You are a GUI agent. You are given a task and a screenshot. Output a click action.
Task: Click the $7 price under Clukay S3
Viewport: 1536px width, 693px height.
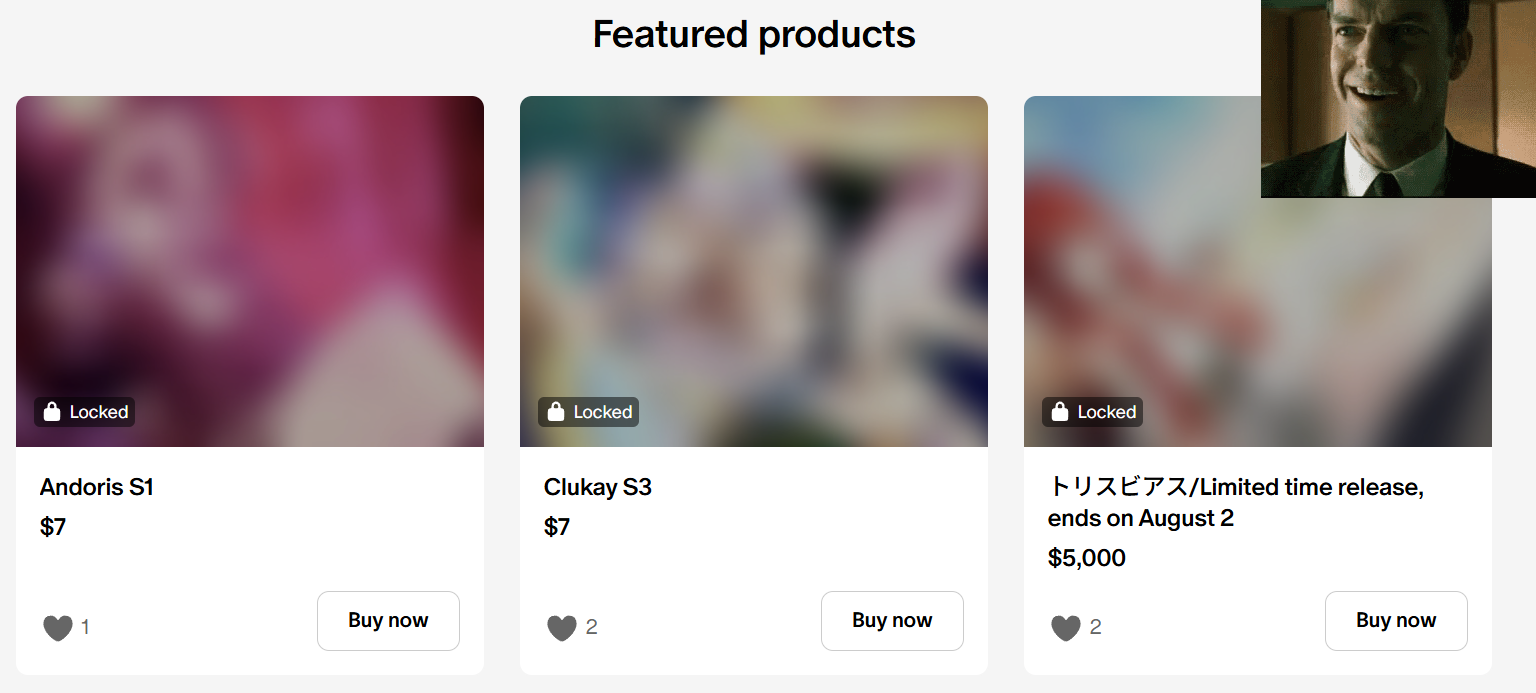pos(557,527)
